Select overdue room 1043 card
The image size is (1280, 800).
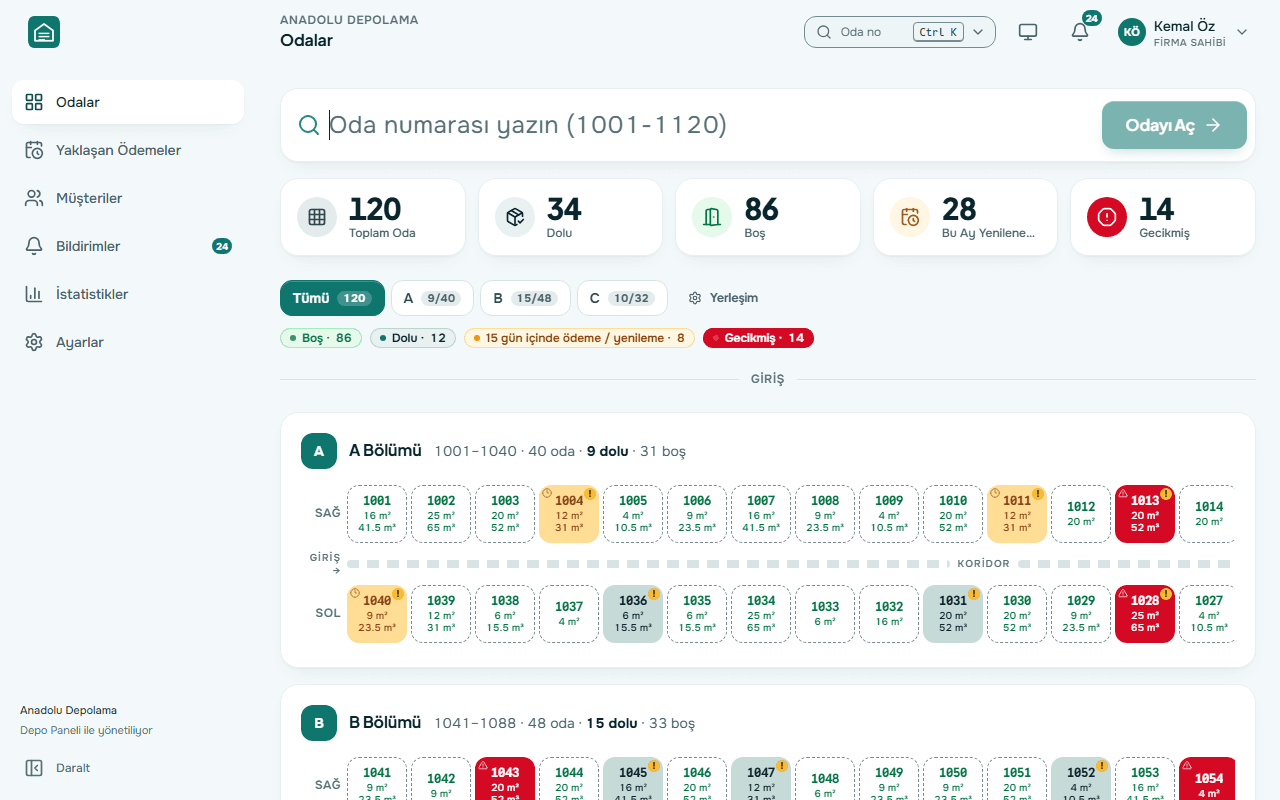505,779
